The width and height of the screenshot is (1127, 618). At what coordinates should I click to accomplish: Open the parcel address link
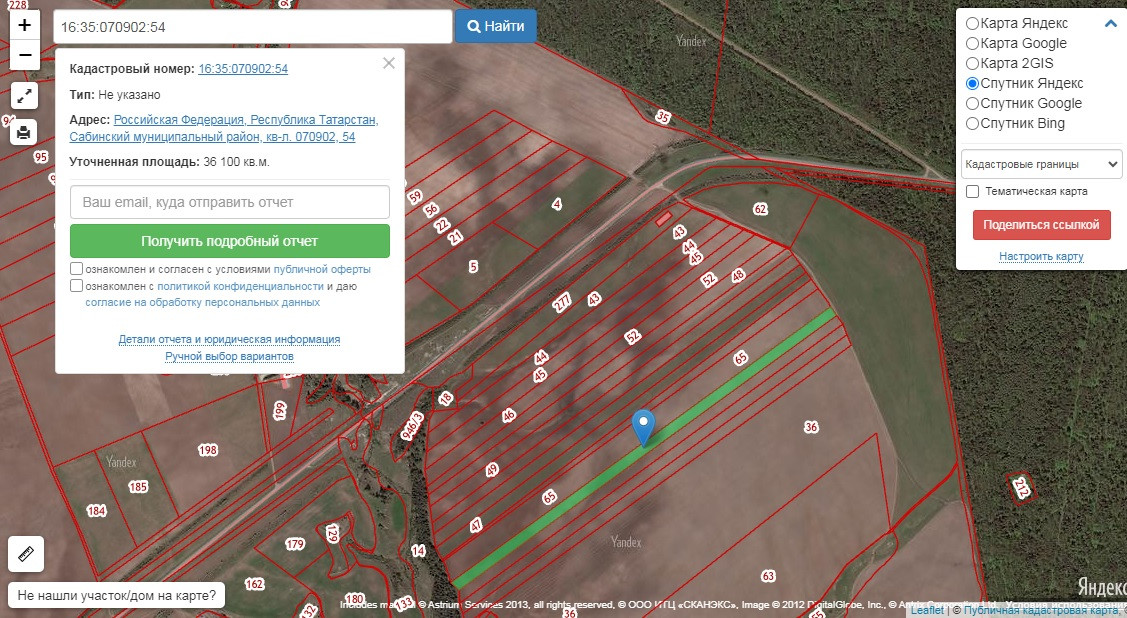(224, 128)
